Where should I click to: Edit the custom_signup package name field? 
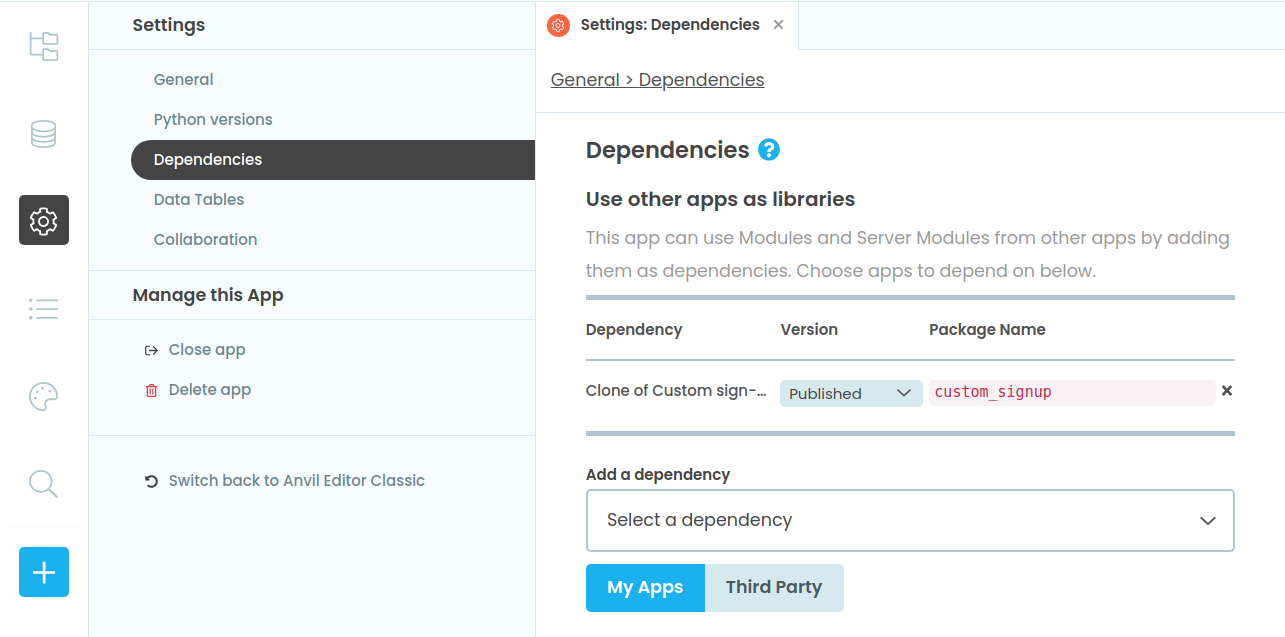1070,392
